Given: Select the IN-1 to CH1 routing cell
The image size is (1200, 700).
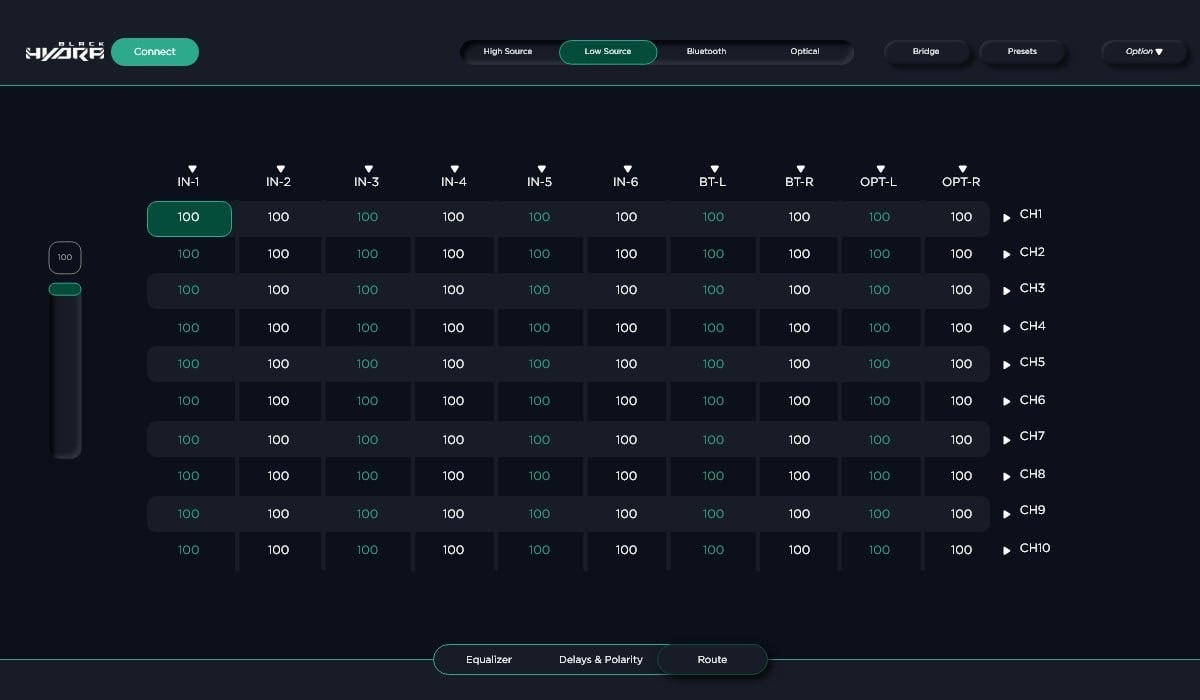Looking at the screenshot, I should (189, 218).
